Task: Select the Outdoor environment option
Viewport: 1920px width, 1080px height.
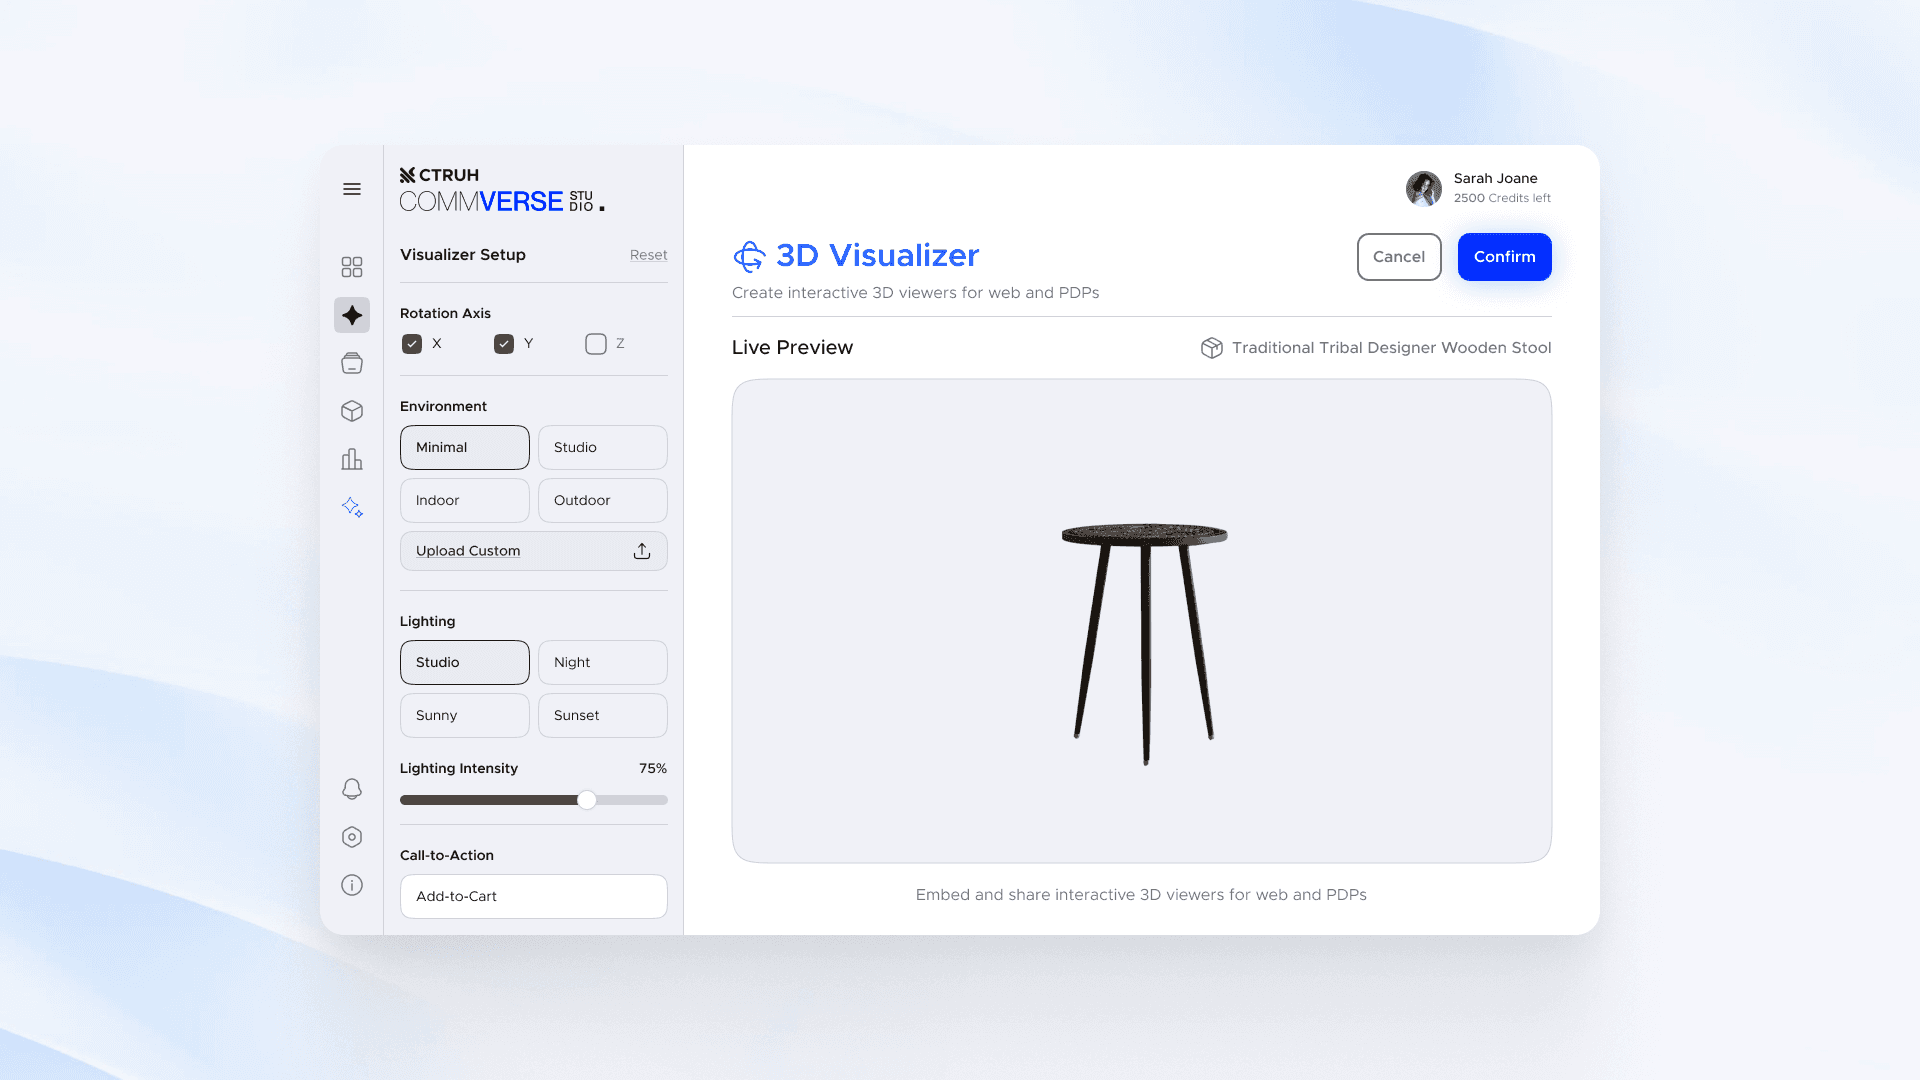Action: tap(602, 500)
